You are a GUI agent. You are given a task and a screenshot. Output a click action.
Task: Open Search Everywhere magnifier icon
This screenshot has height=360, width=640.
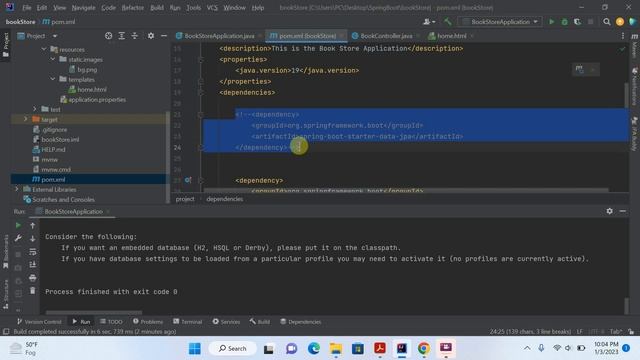tap(607, 22)
